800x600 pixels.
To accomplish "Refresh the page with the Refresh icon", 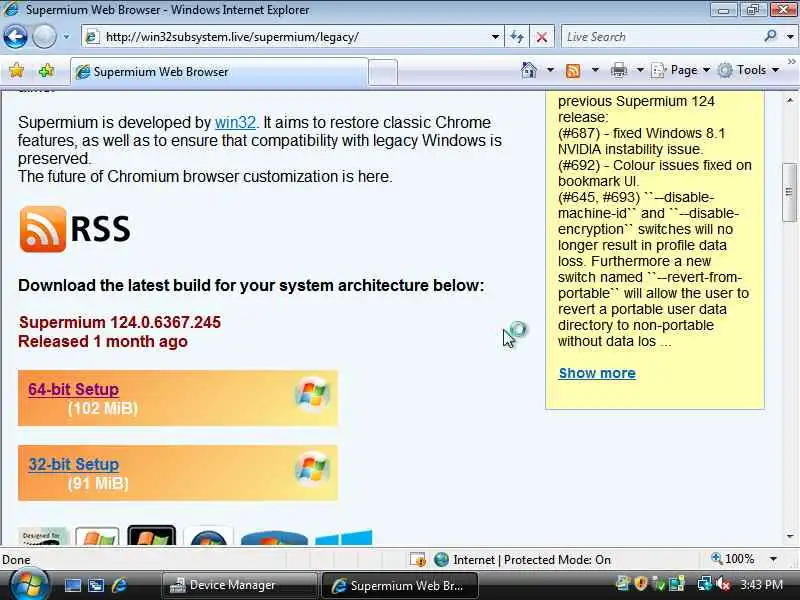I will [517, 37].
